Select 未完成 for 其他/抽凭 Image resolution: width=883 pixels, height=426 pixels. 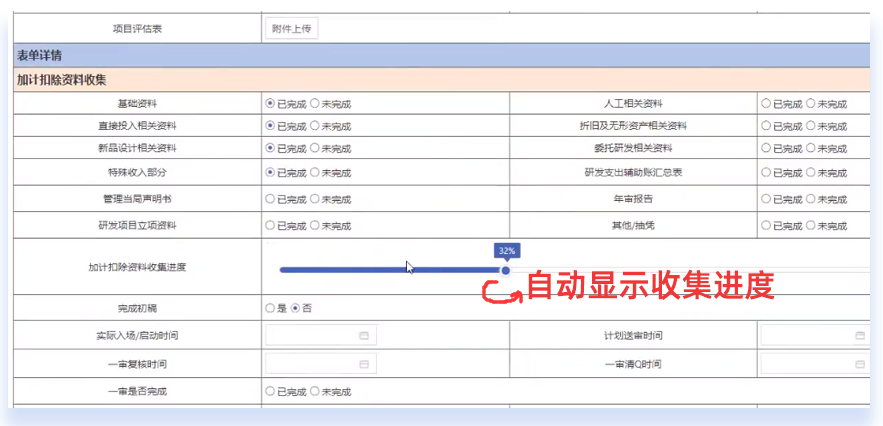pyautogui.click(x=811, y=226)
